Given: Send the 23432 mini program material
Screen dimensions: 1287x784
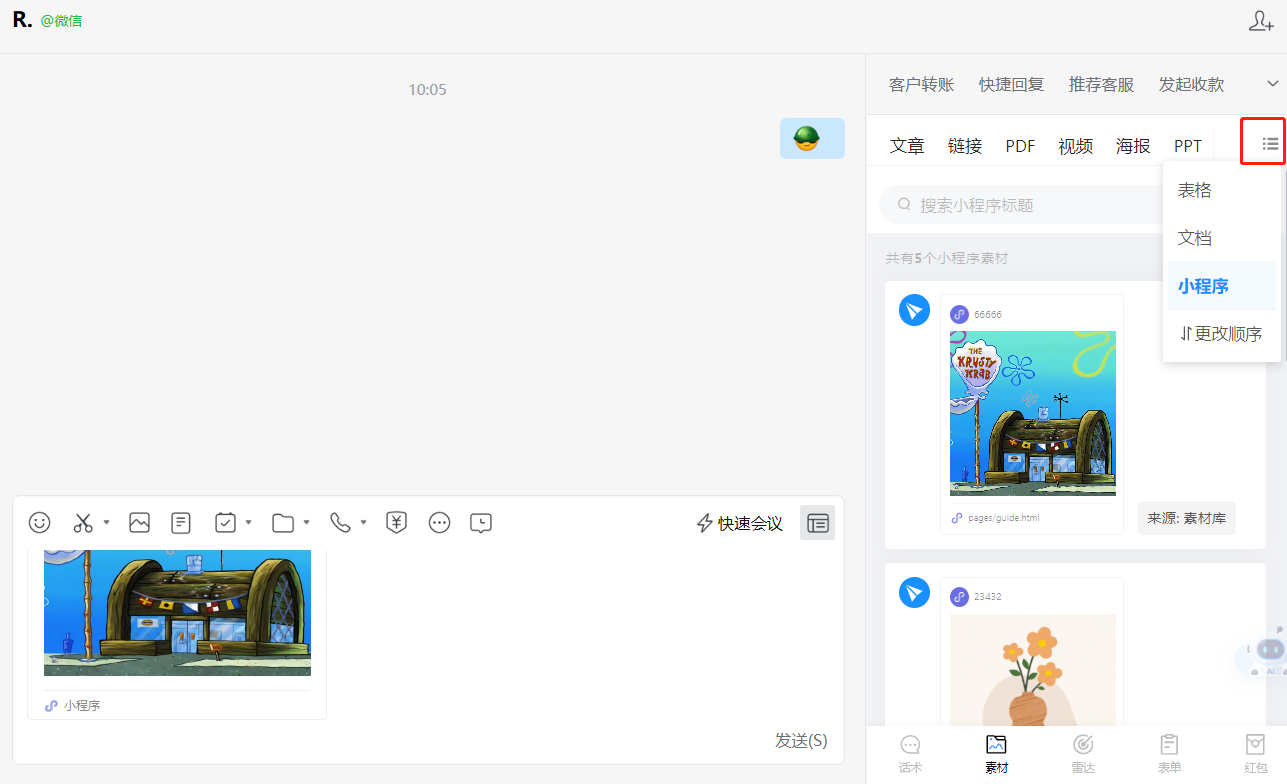Looking at the screenshot, I should 914,592.
